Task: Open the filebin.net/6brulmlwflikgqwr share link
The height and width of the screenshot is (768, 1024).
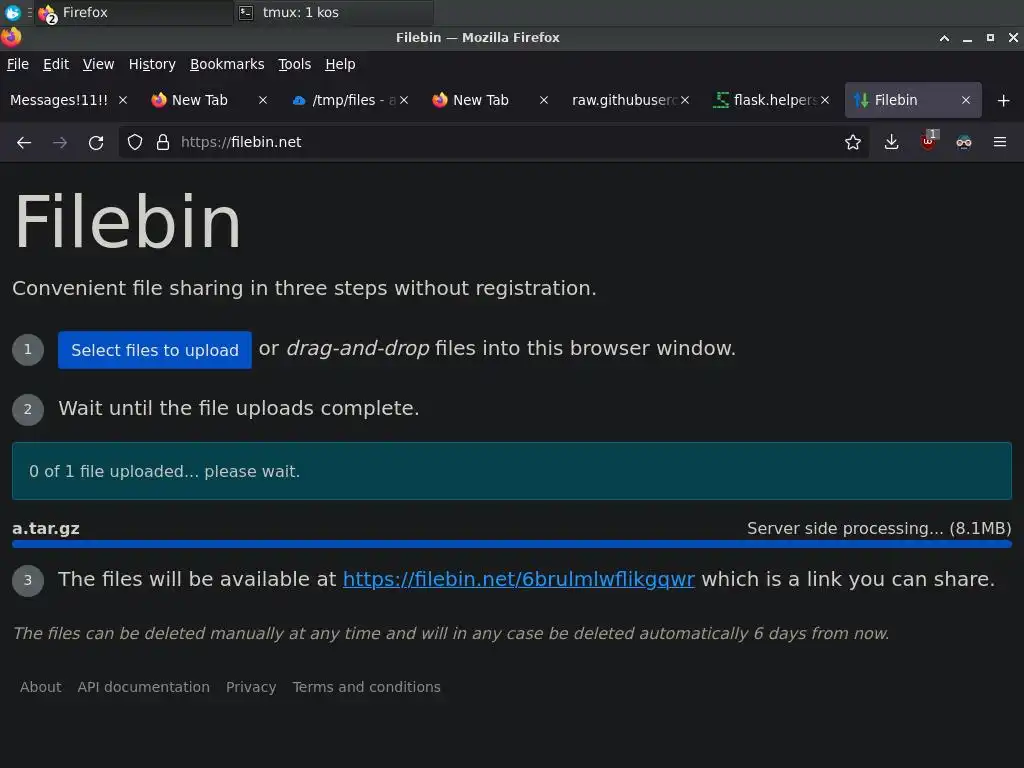Action: click(x=519, y=579)
